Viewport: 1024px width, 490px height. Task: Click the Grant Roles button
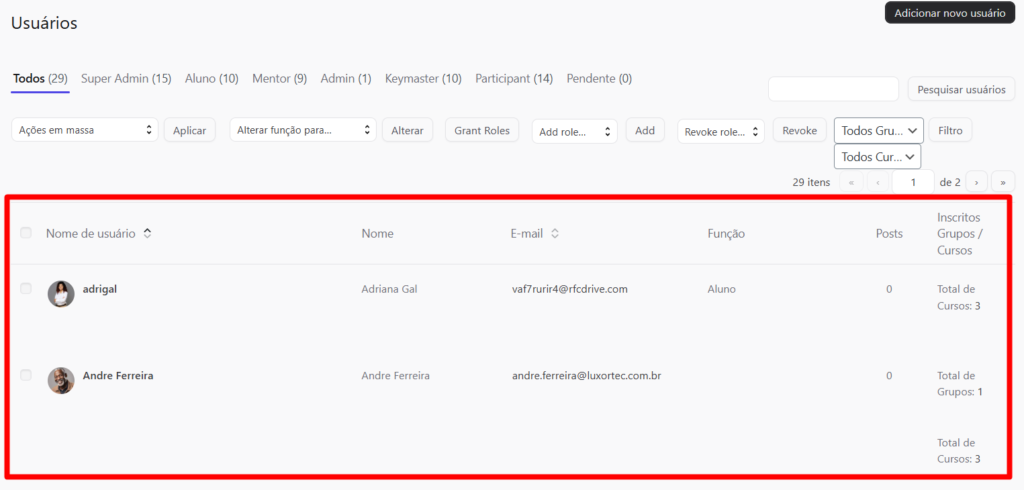coord(482,130)
